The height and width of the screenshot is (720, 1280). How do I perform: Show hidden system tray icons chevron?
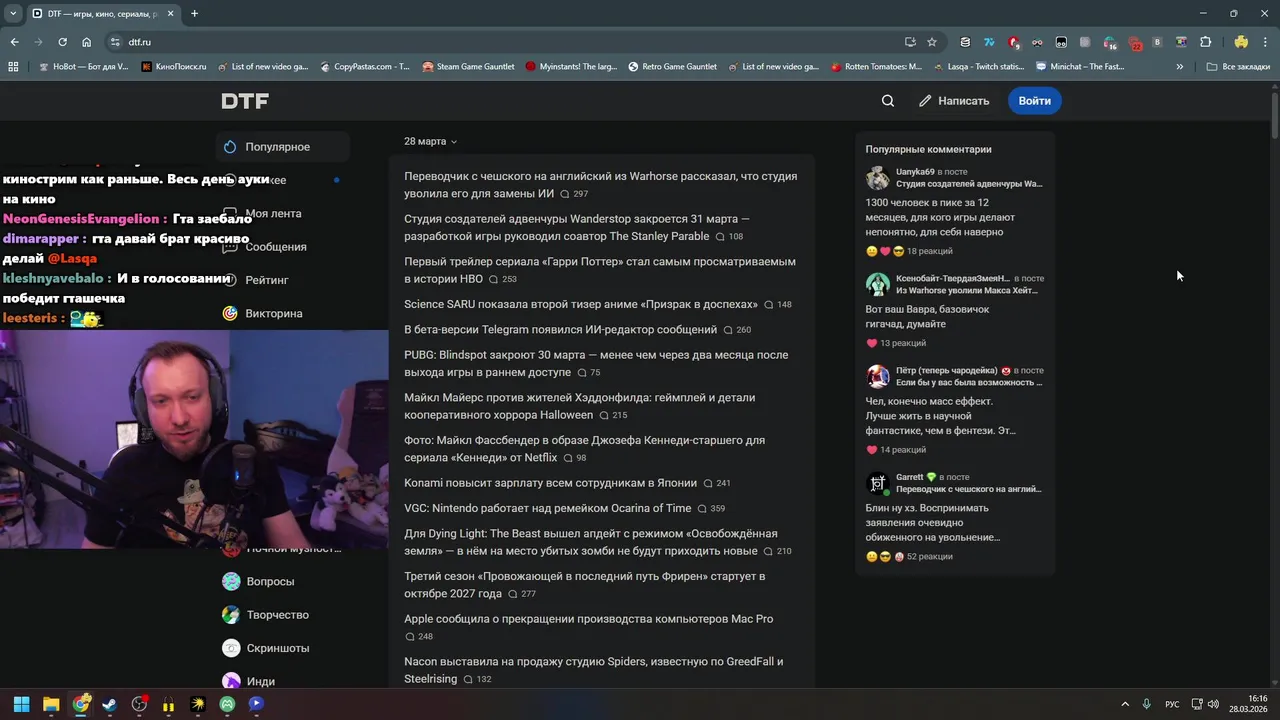[1124, 704]
